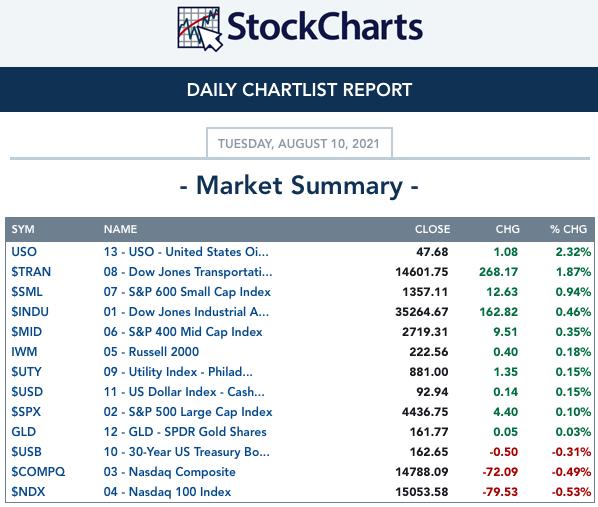
Task: Open the $TRAN symbol link
Action: tap(31, 272)
